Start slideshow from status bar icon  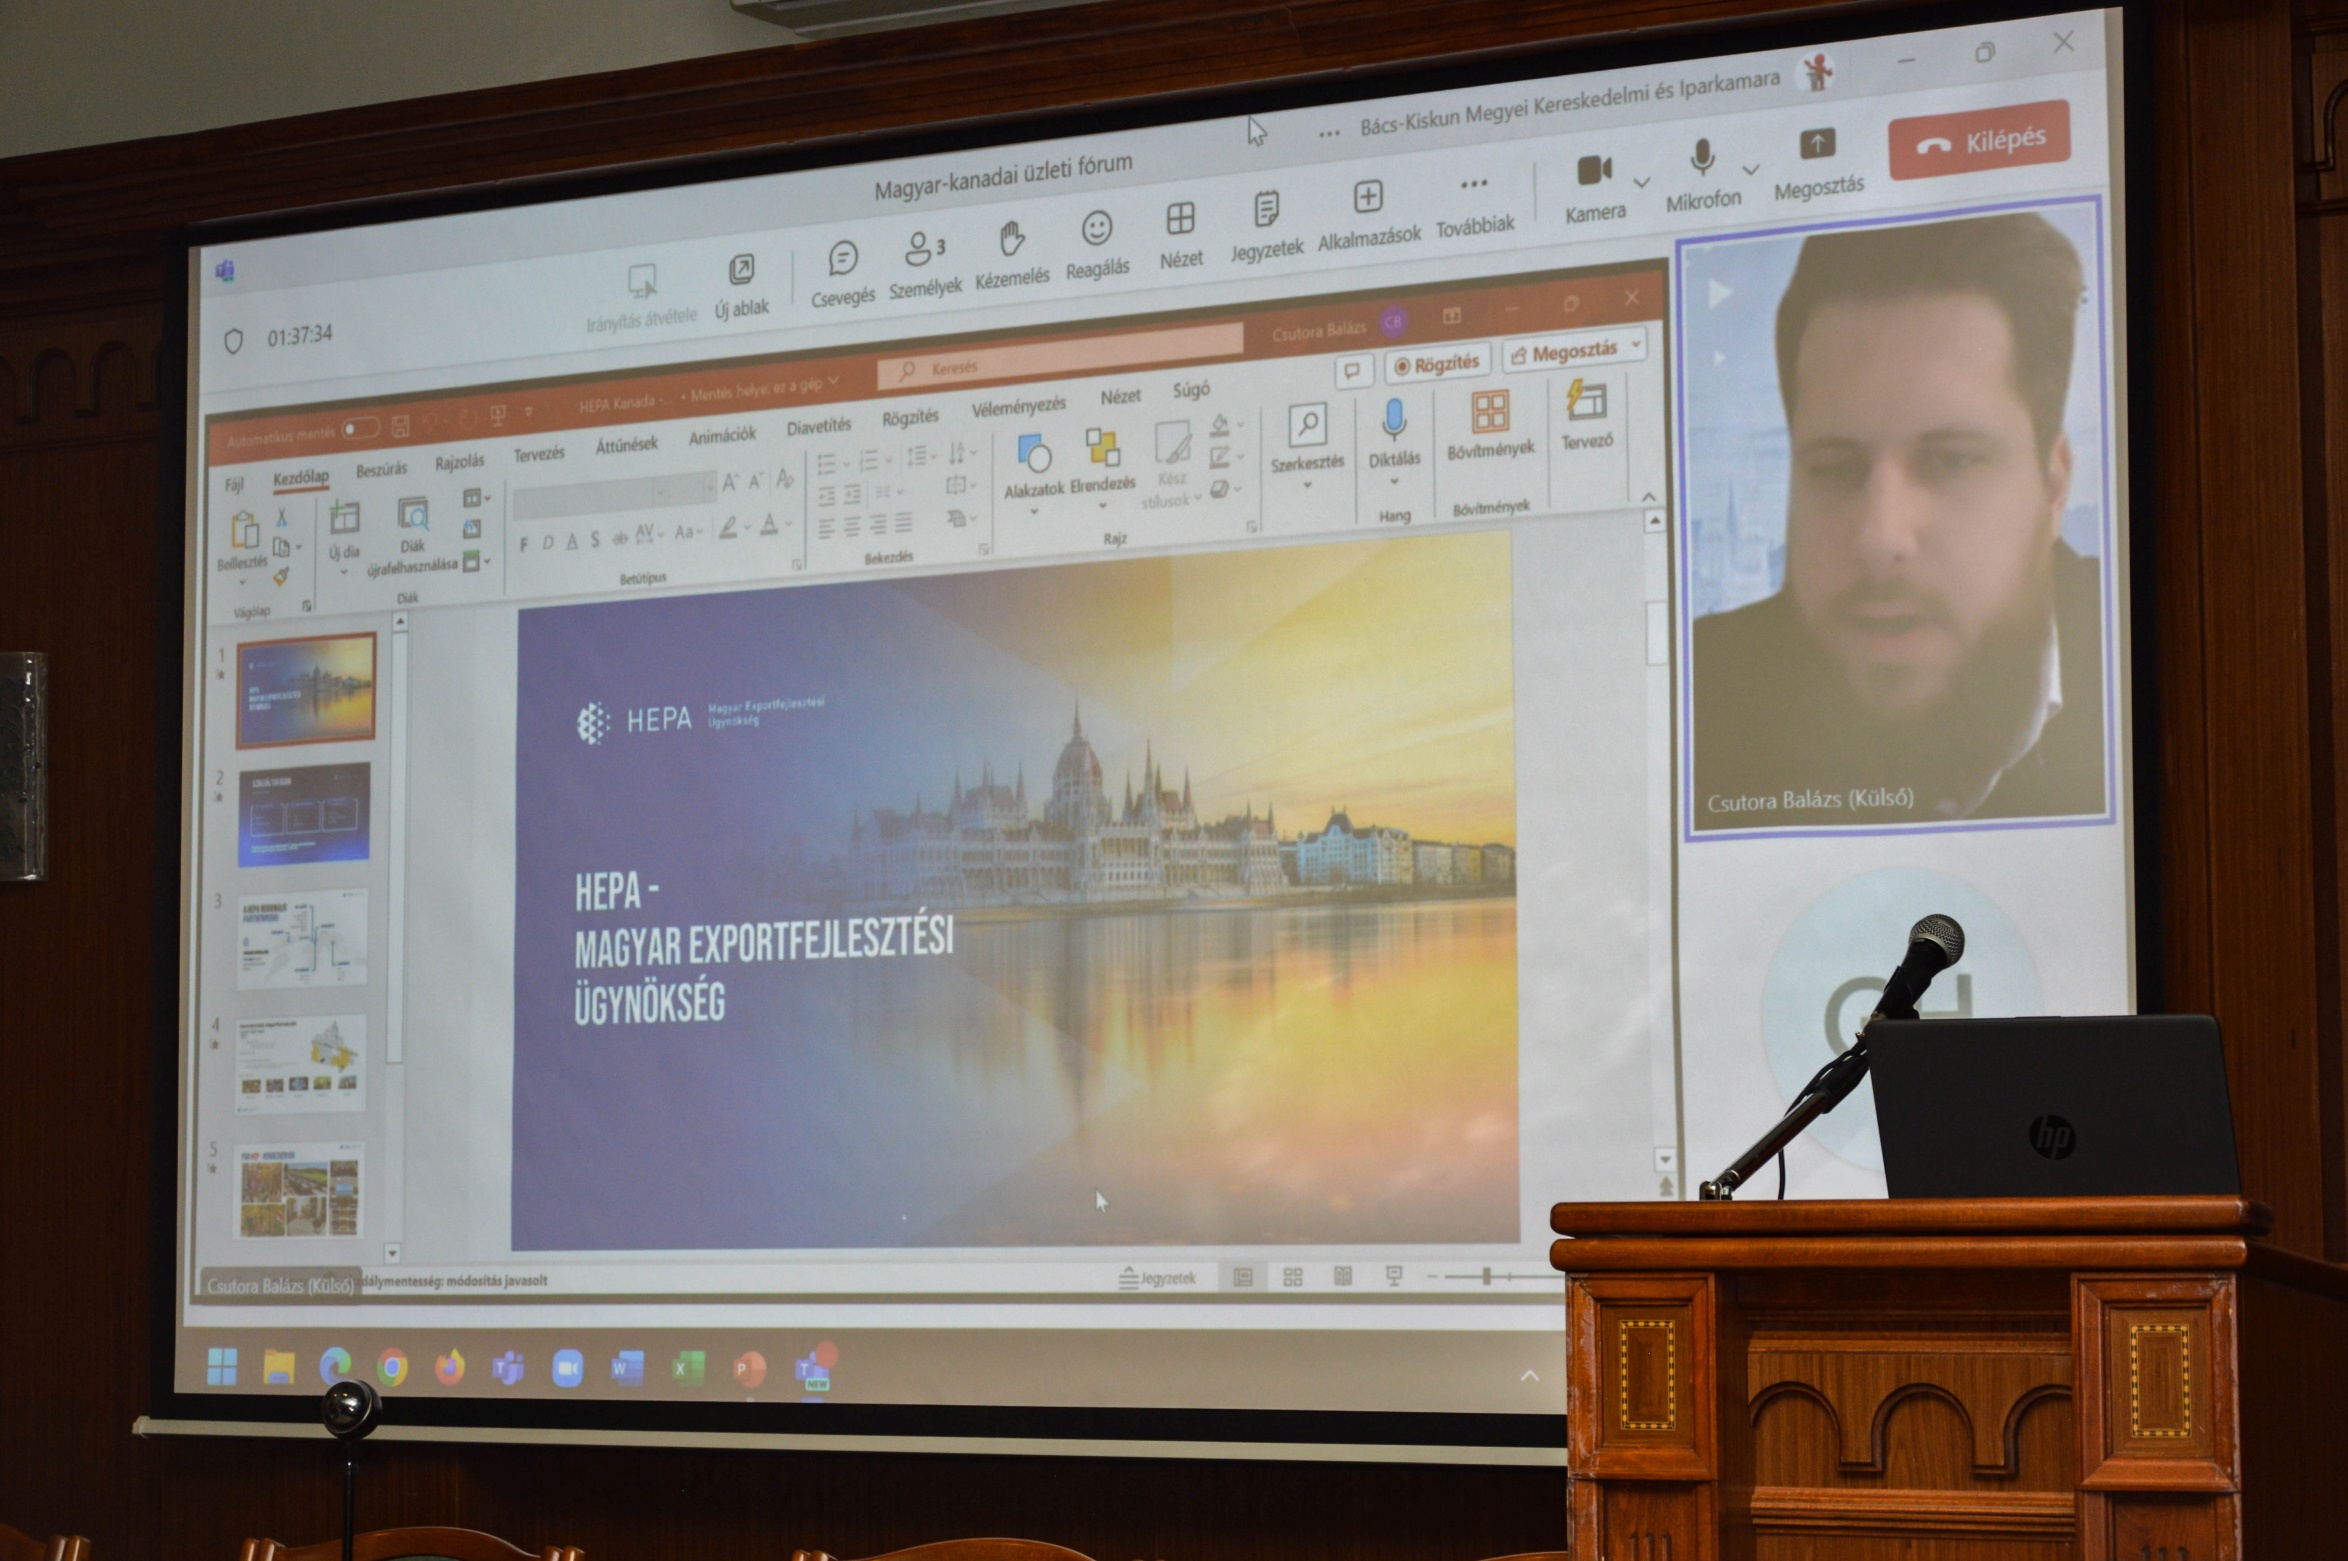(1393, 1275)
